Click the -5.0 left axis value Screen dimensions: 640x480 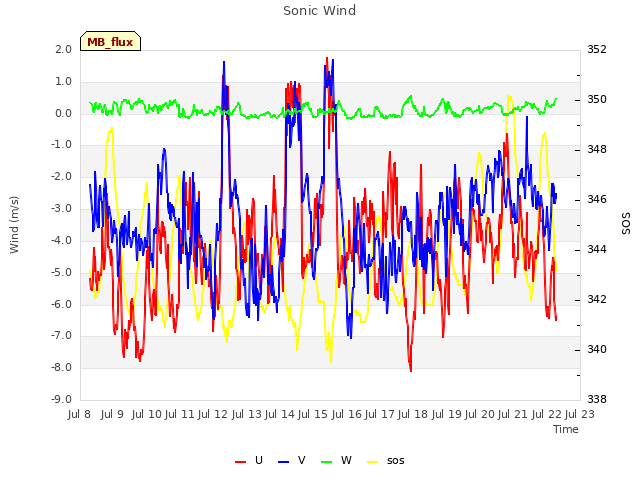tap(61, 272)
